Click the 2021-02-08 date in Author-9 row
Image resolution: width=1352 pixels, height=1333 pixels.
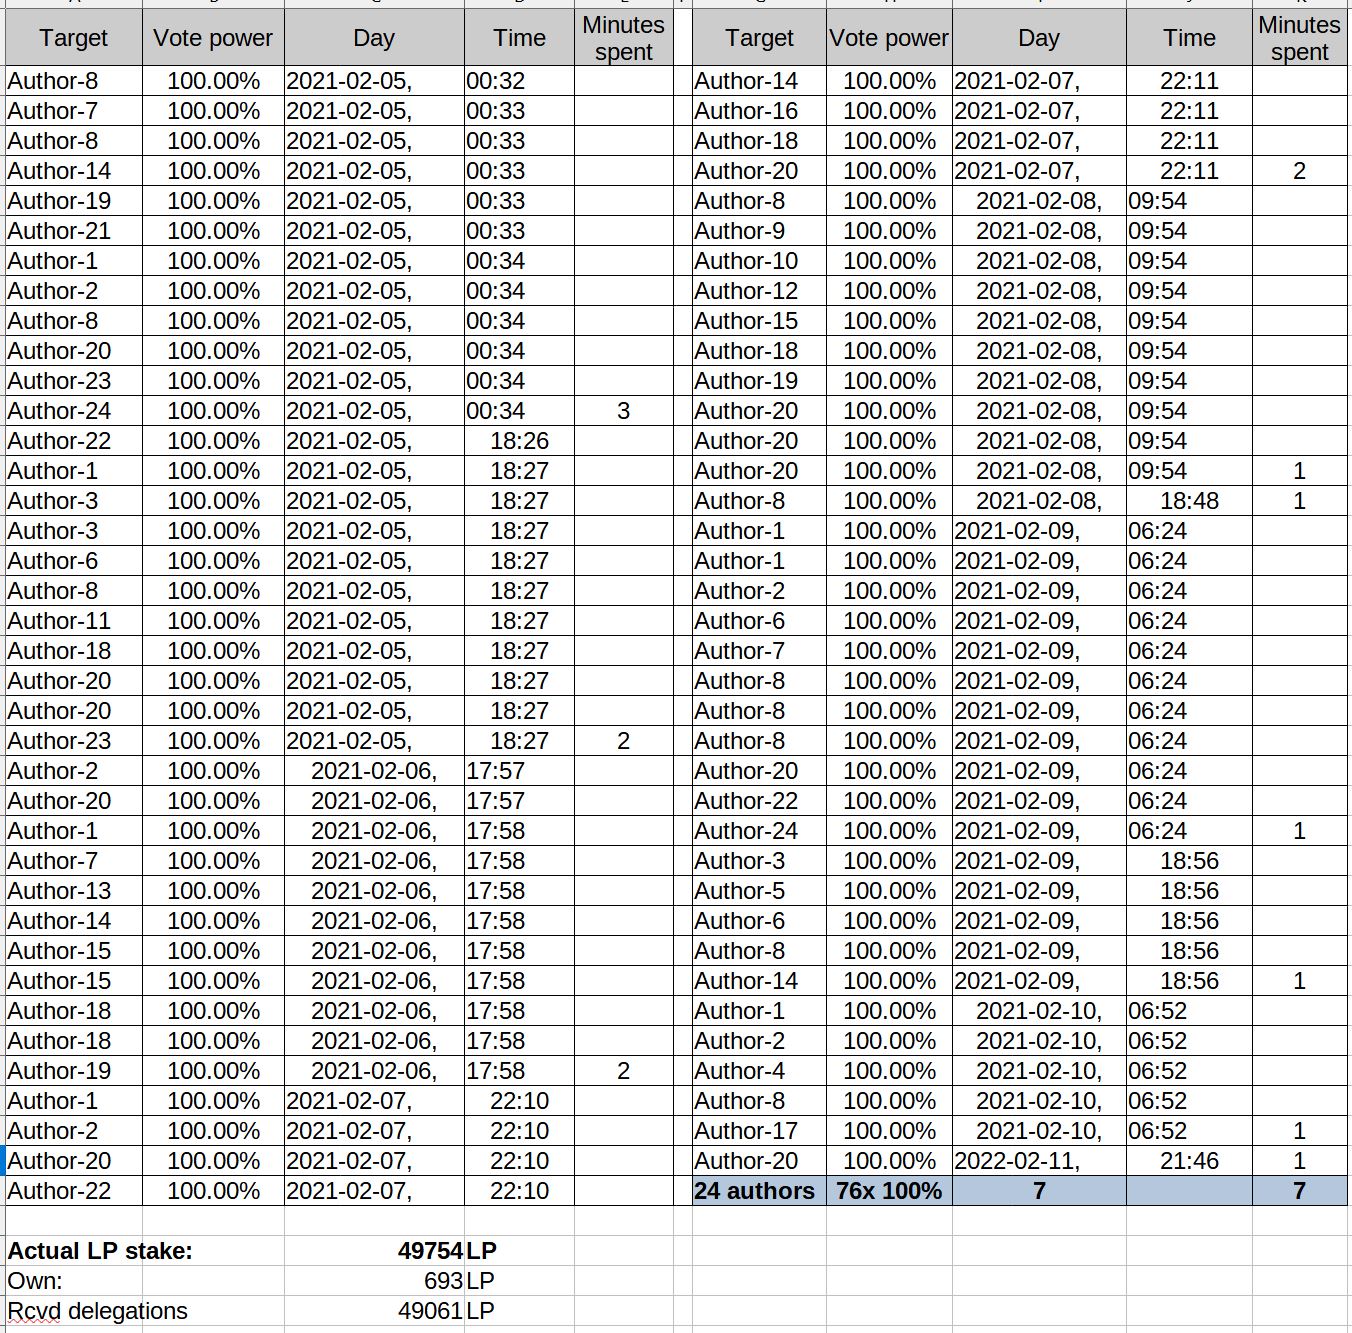click(x=1039, y=231)
